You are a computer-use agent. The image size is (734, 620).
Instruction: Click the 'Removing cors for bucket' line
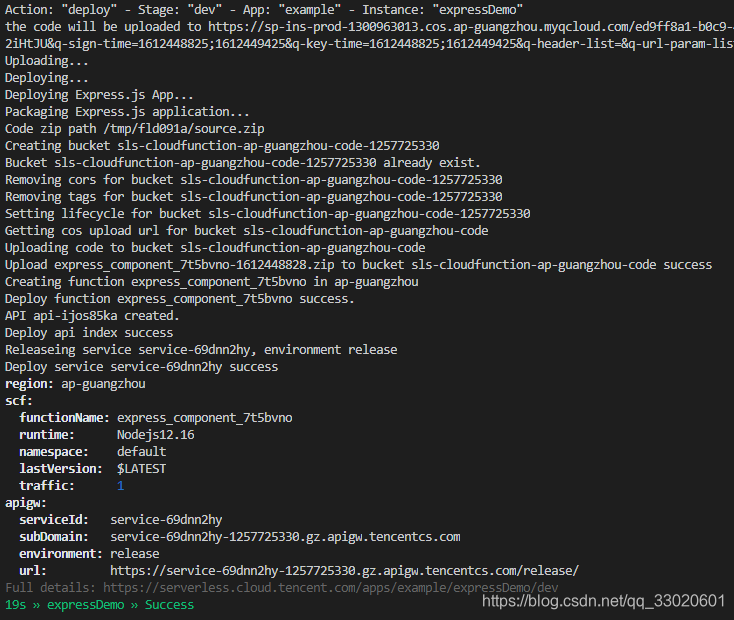253,179
